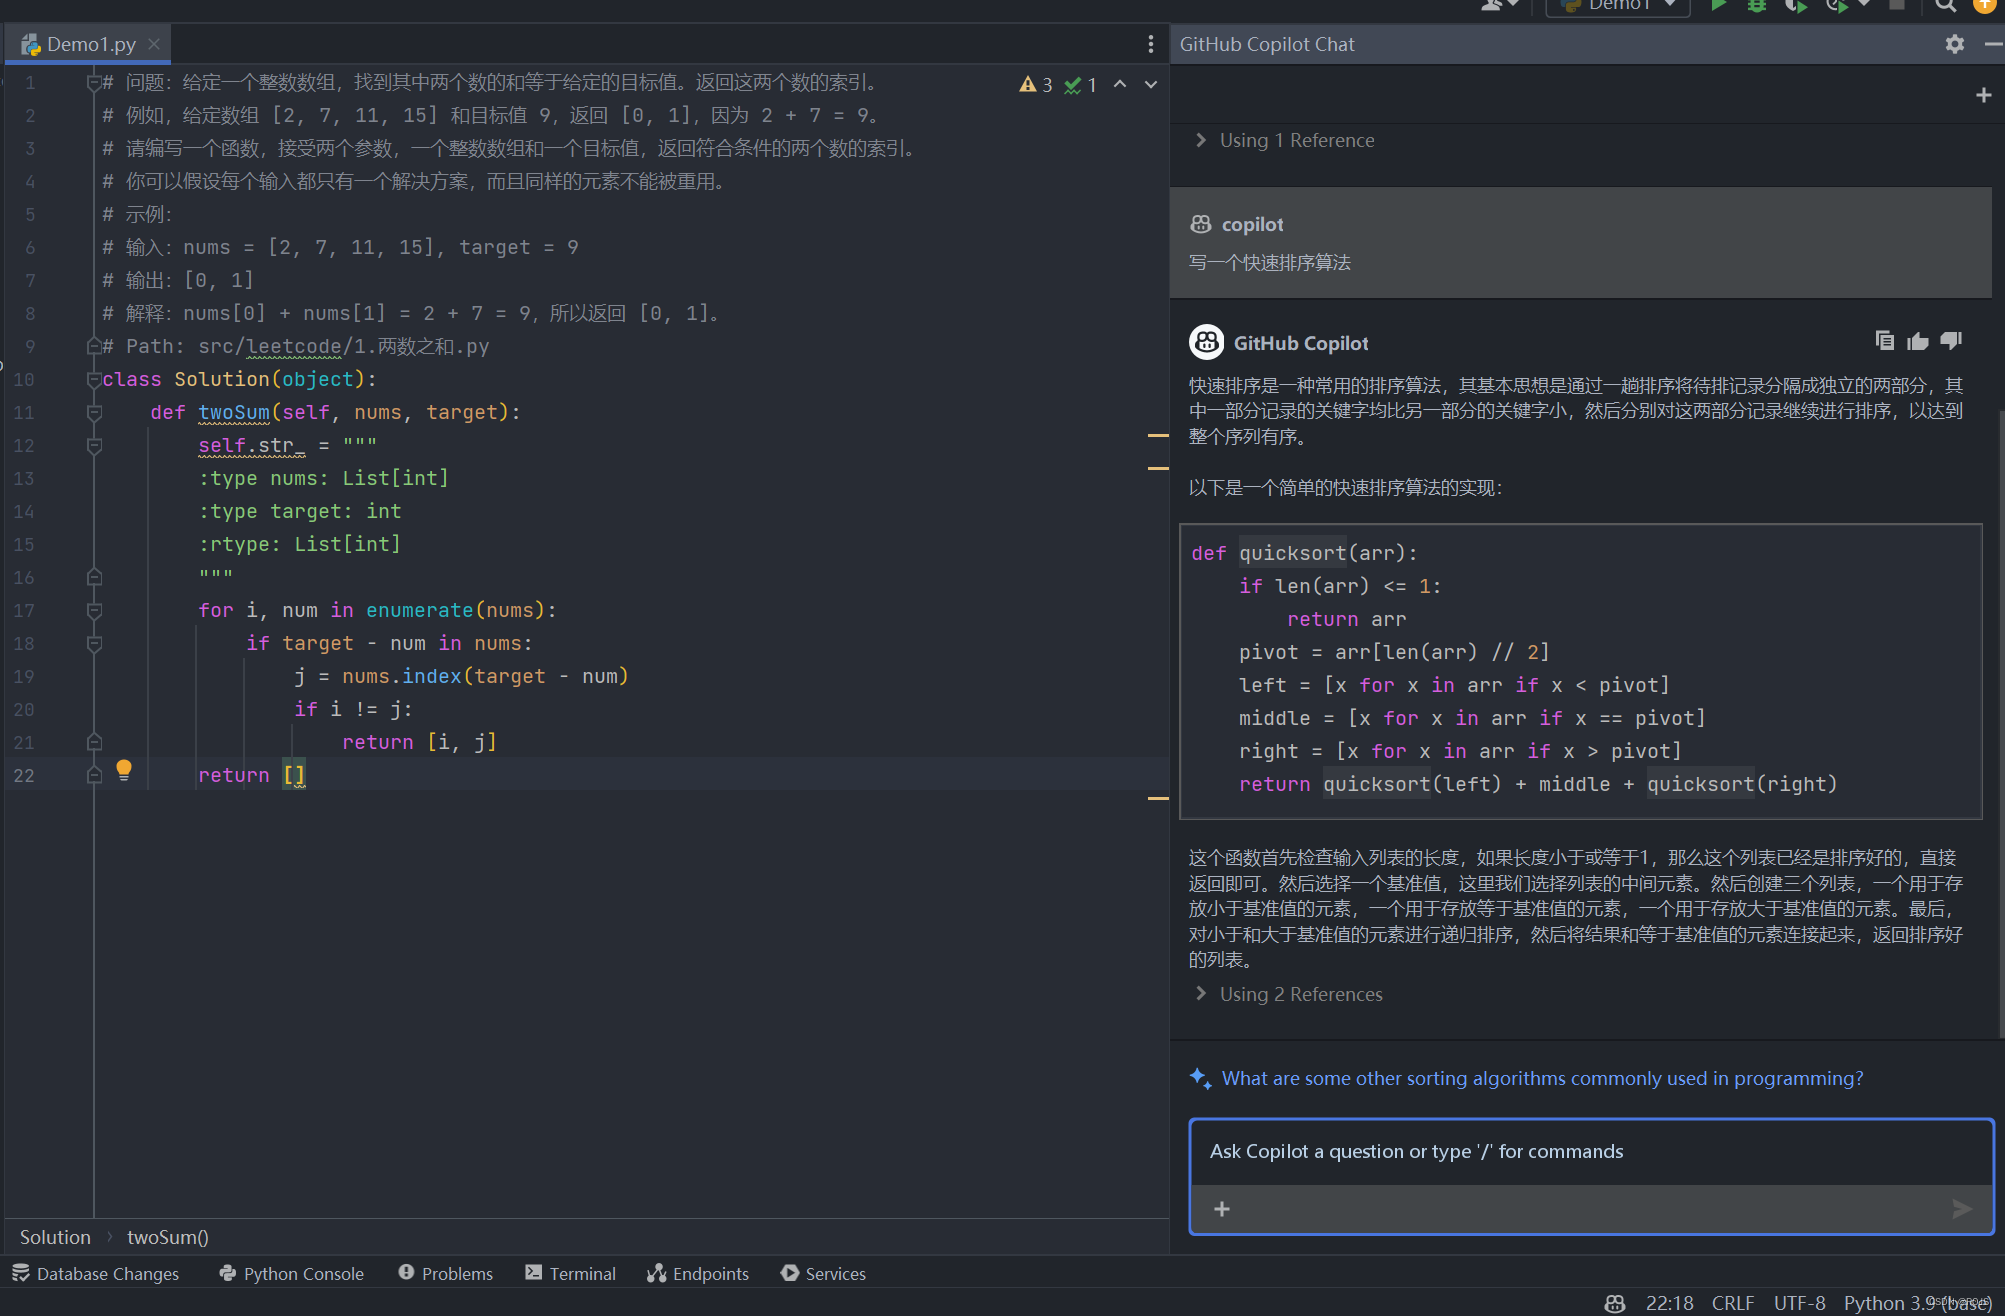Give thumbs up to Copilot answer
Image resolution: width=2005 pixels, height=1316 pixels.
[x=1918, y=341]
